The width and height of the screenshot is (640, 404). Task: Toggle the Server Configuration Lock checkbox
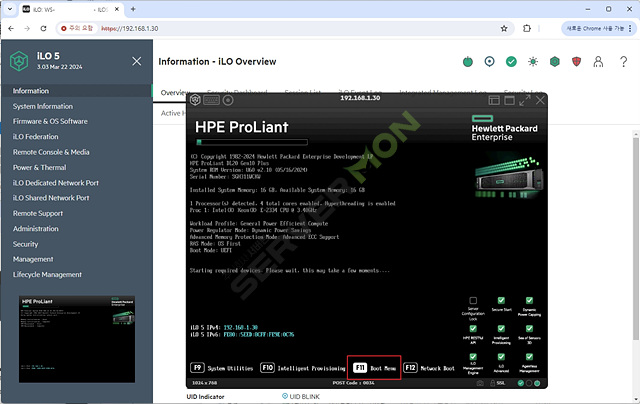pos(473,301)
